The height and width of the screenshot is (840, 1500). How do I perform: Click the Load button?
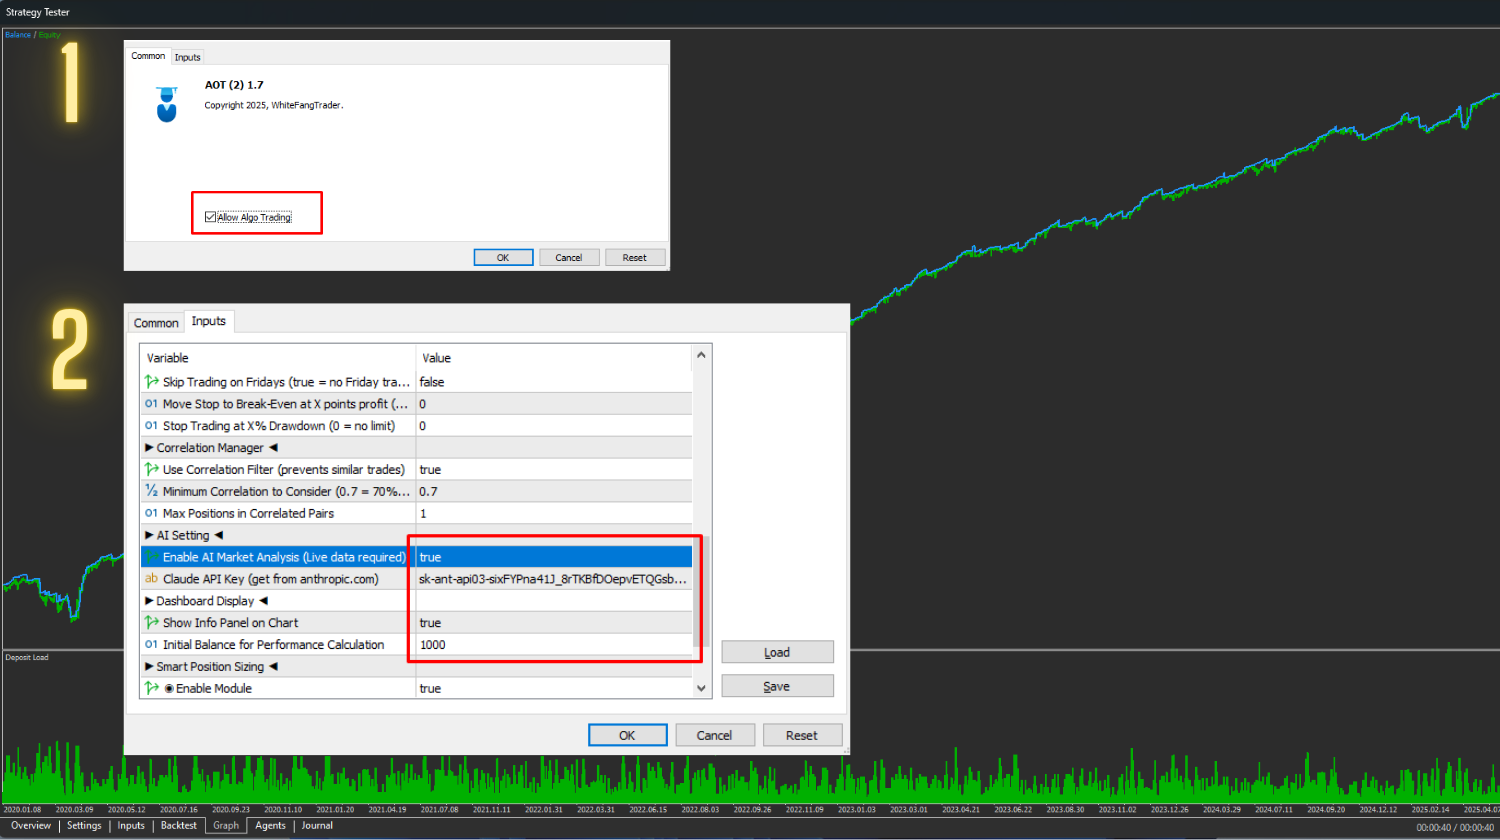pos(777,652)
